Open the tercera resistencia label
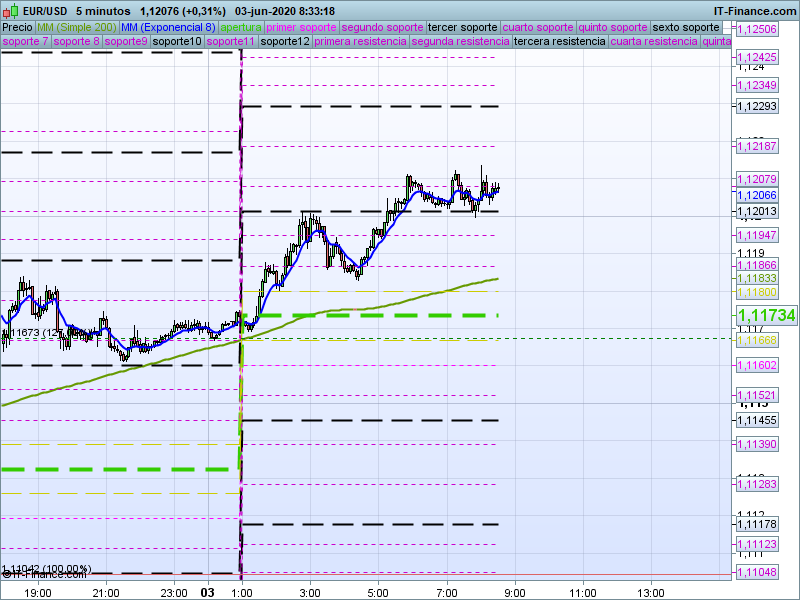 558,42
